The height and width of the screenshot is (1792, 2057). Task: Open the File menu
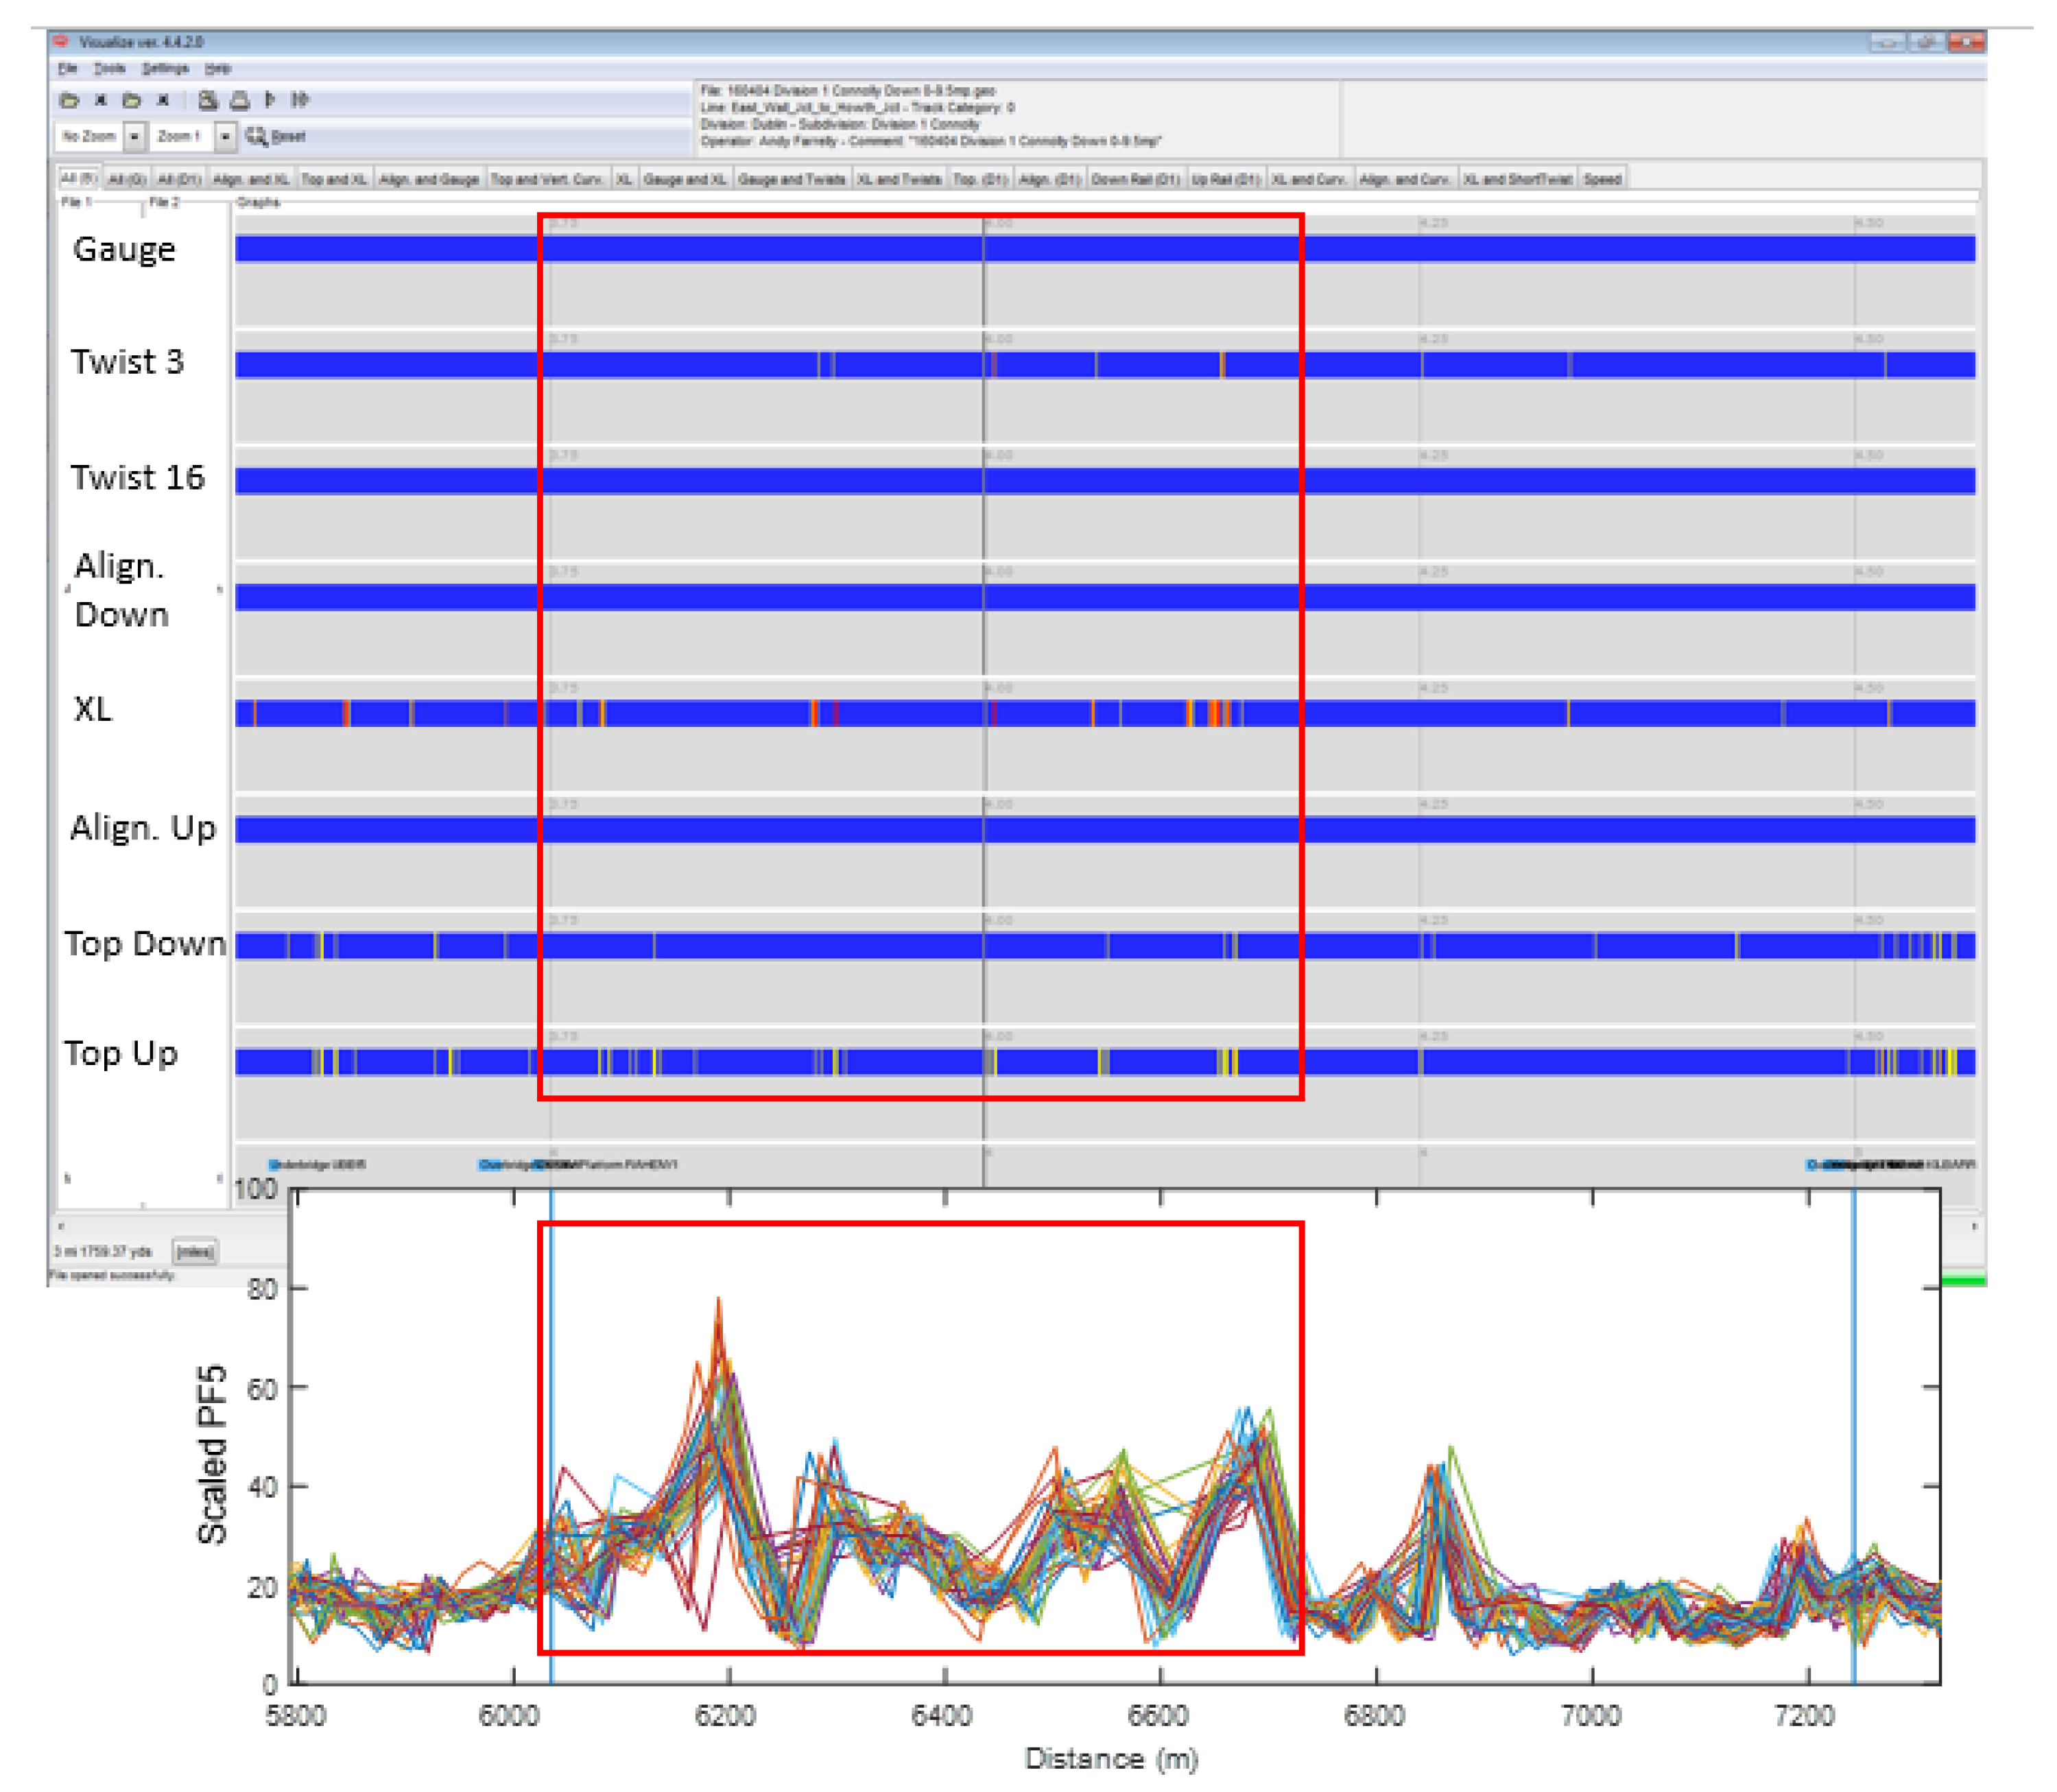click(x=67, y=69)
